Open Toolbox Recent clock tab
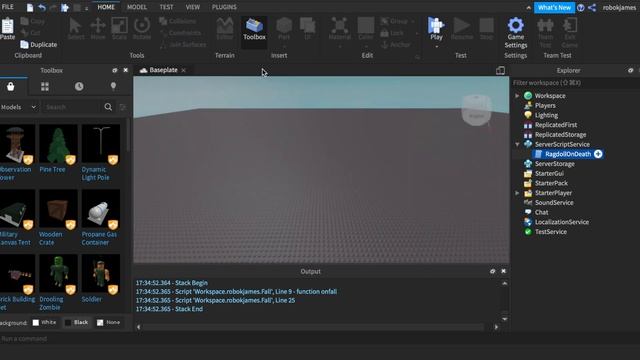This screenshot has width=640, height=360. (79, 87)
